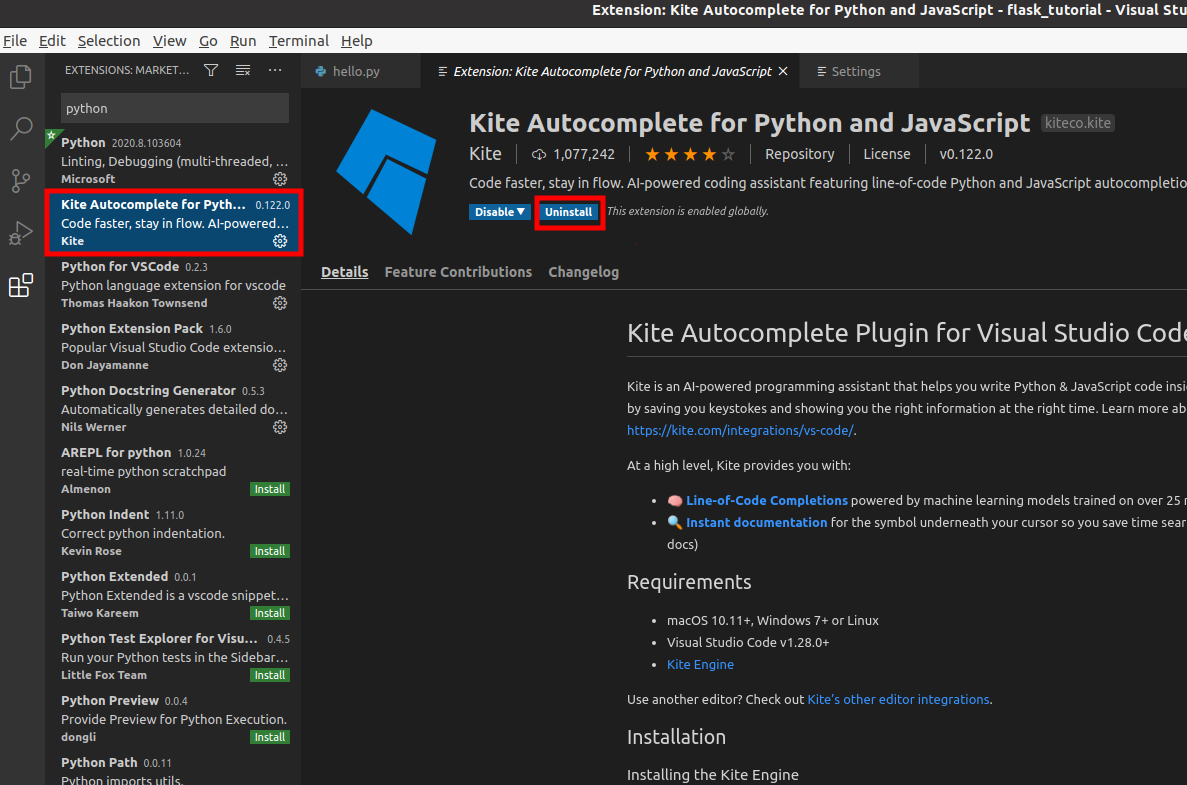Viewport: 1187px width, 785px height.
Task: Open the Go menu
Action: click(x=208, y=41)
